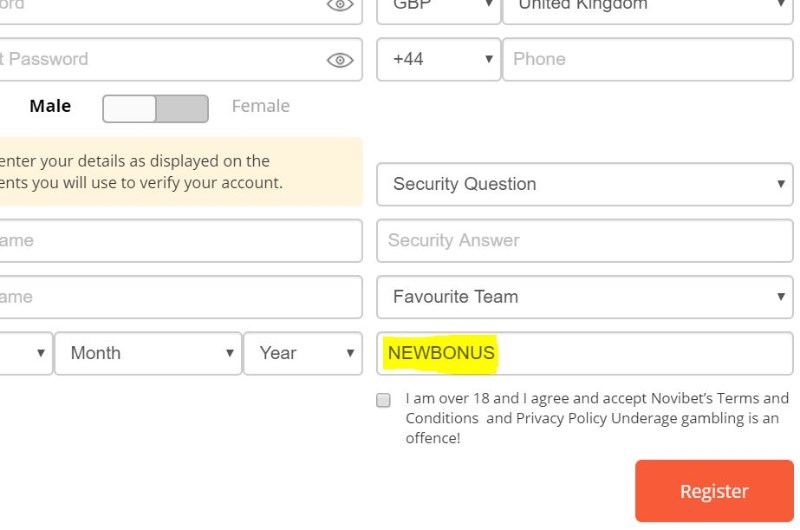Show password using the top eye icon
This screenshot has width=800, height=530.
click(x=340, y=5)
